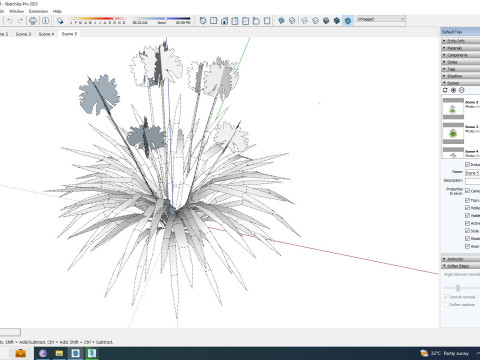This screenshot has width=480, height=360.
Task: Click the scene Name input field
Action: 472,172
